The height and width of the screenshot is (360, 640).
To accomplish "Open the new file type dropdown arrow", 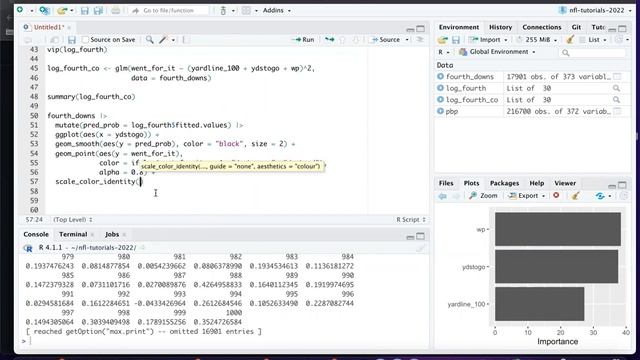I will coord(31,11).
